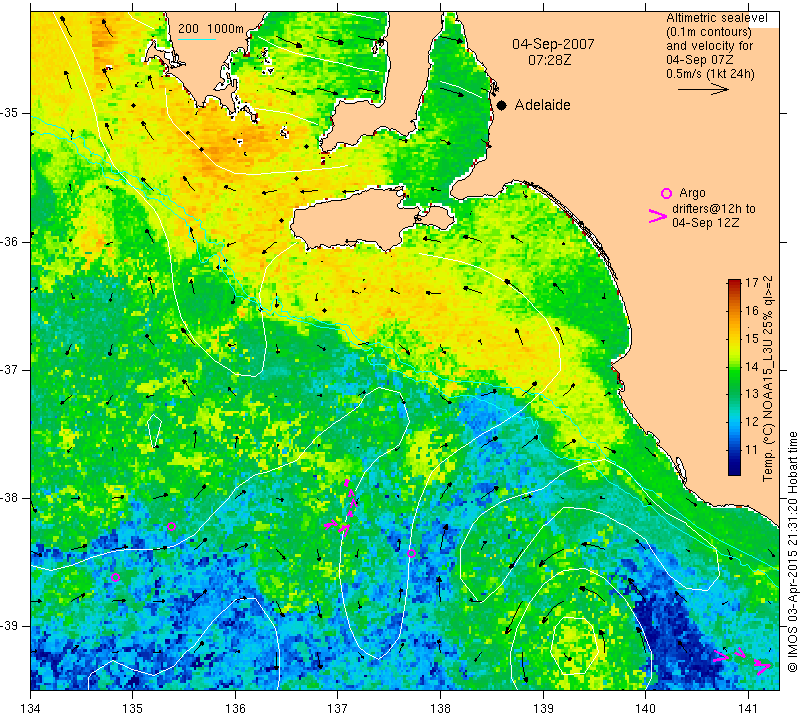Click the '07:28Z' time text

(549, 60)
